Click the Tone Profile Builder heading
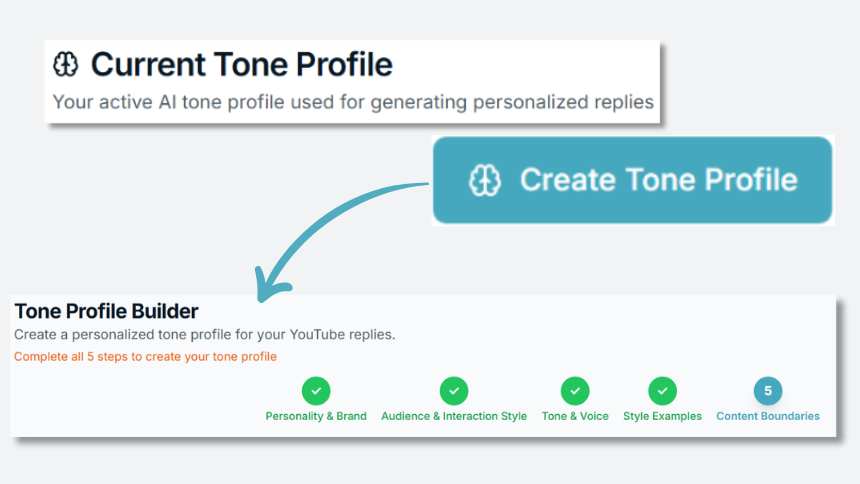Viewport: 860px width, 484px height. click(x=106, y=312)
